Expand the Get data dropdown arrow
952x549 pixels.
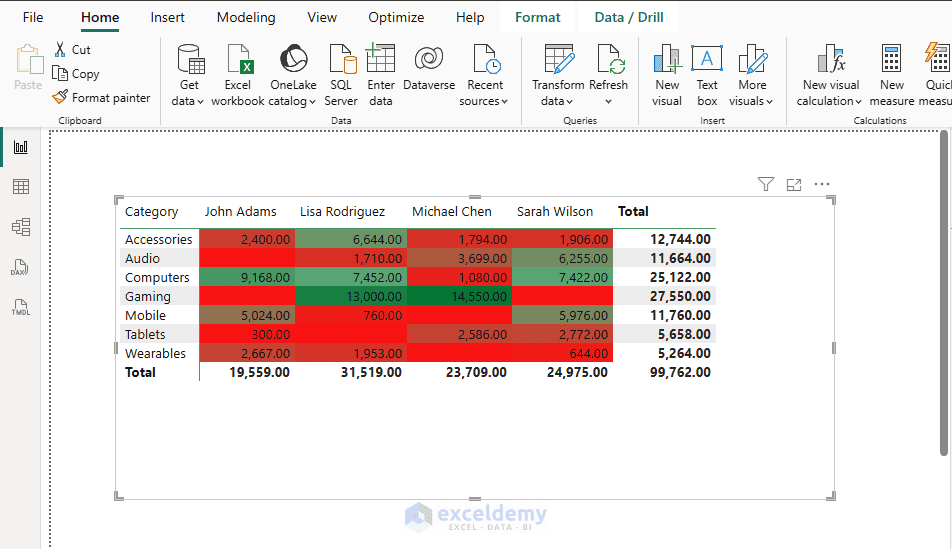pos(200,102)
